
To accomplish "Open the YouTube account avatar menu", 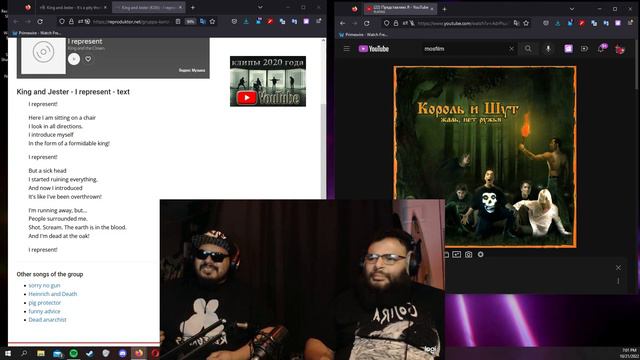I will [x=620, y=49].
